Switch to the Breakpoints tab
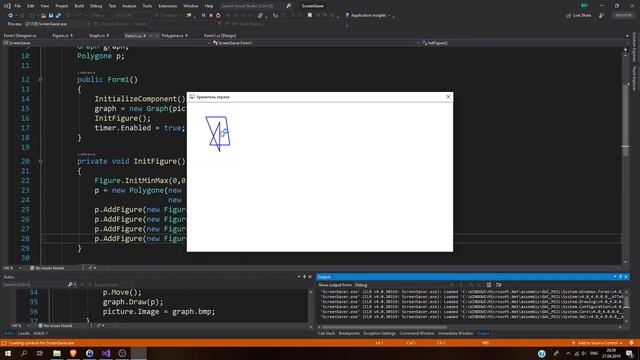The height and width of the screenshot is (360, 640). (349, 333)
